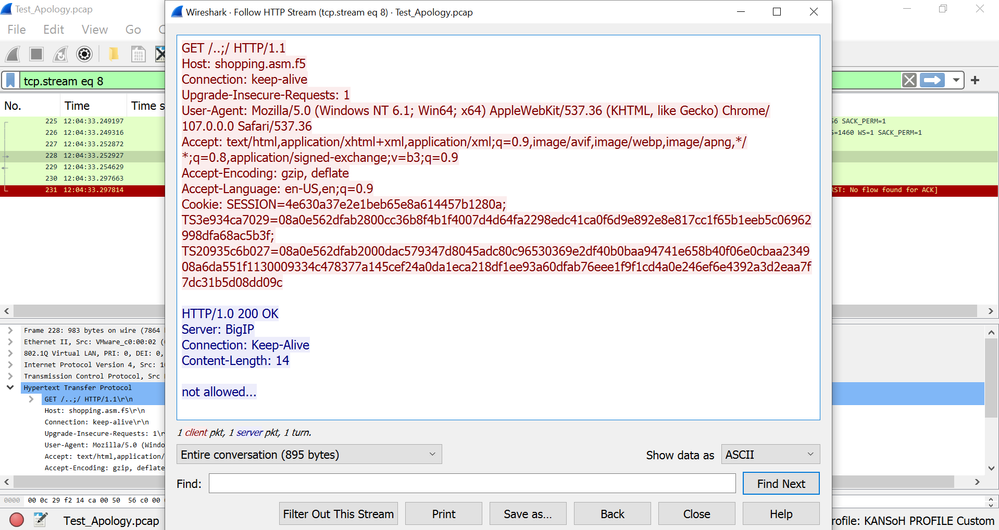
Task: Click the tcp.stream eq 8 filter field
Action: pyautogui.click(x=94, y=81)
